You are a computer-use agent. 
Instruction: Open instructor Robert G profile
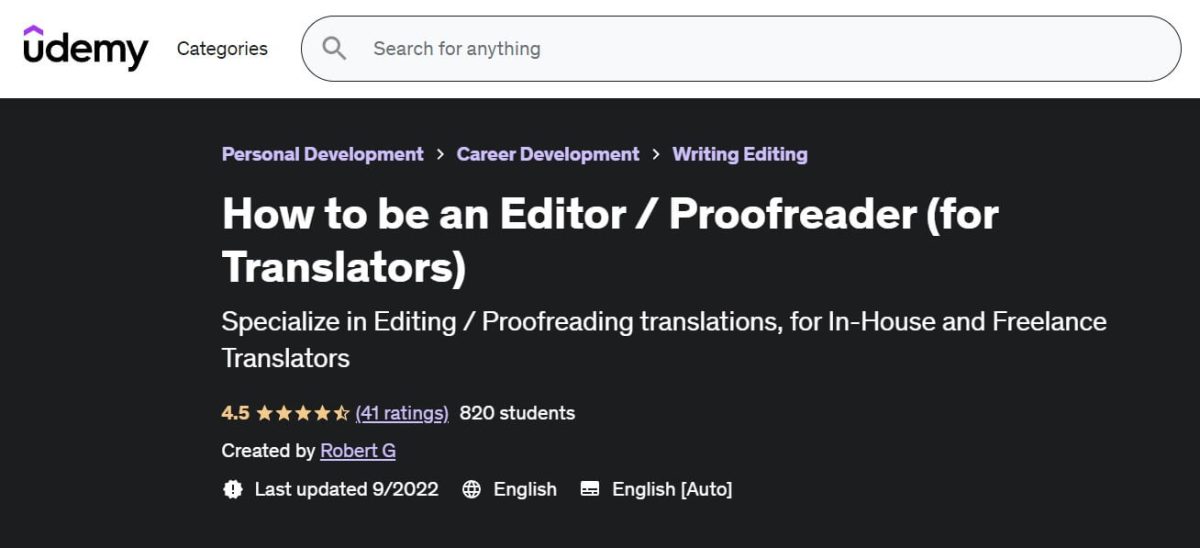(x=358, y=451)
